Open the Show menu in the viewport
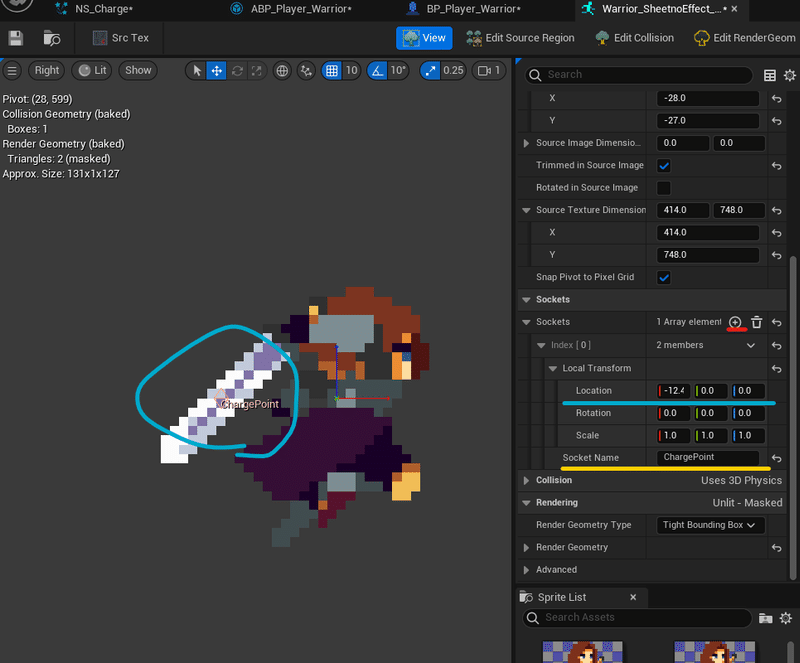The width and height of the screenshot is (800, 663). pos(137,70)
